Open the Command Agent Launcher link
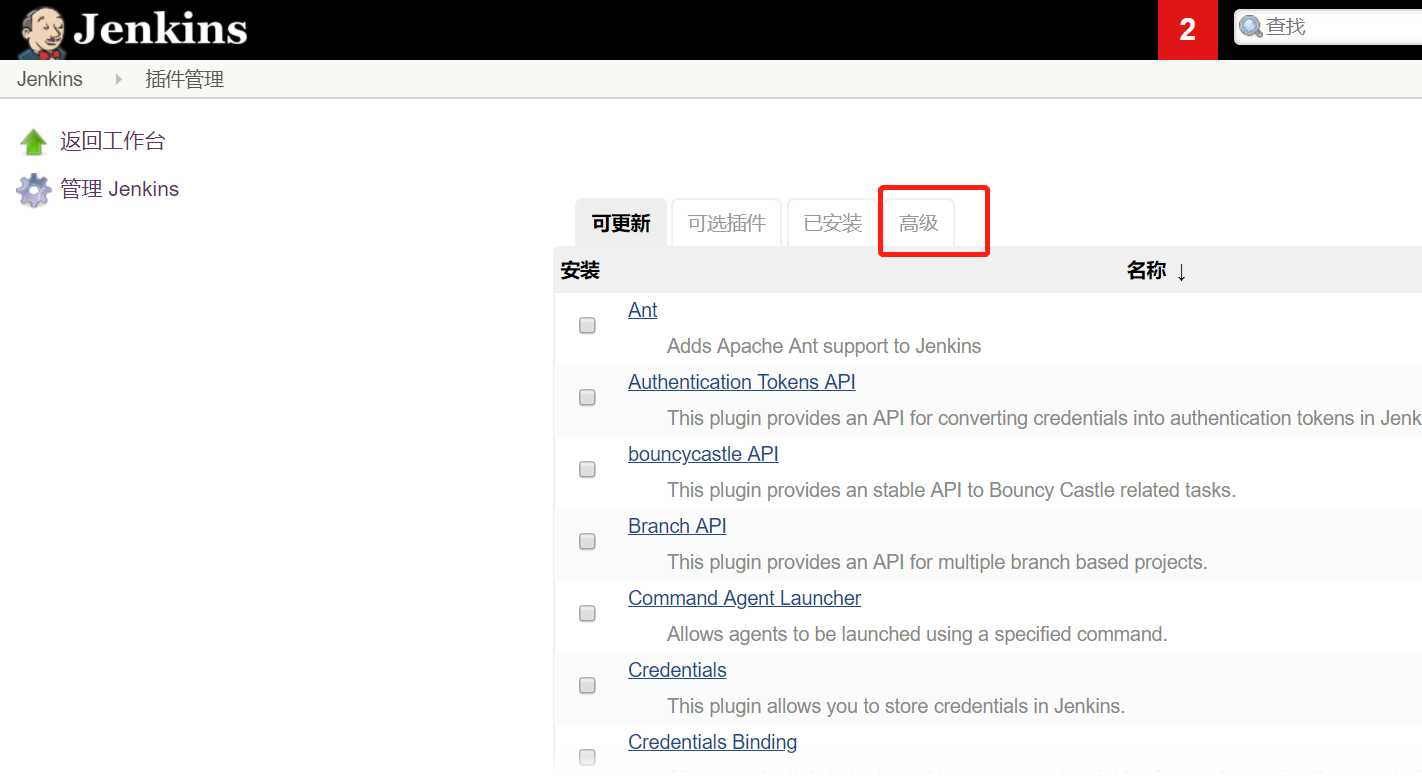 click(x=744, y=598)
